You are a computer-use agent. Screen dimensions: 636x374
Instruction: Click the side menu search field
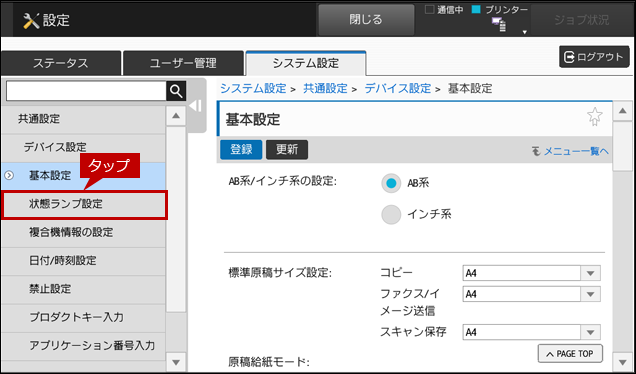pyautogui.click(x=86, y=91)
